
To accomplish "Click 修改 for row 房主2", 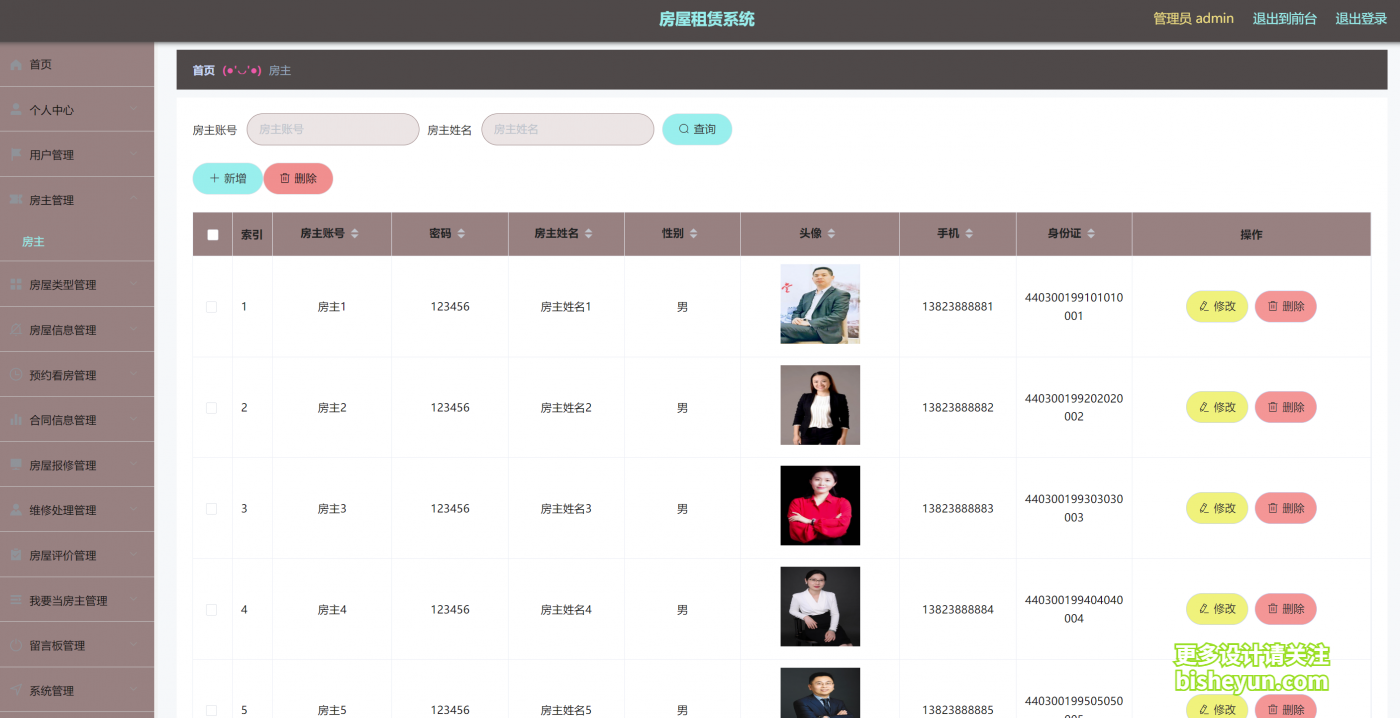I will click(x=1217, y=407).
